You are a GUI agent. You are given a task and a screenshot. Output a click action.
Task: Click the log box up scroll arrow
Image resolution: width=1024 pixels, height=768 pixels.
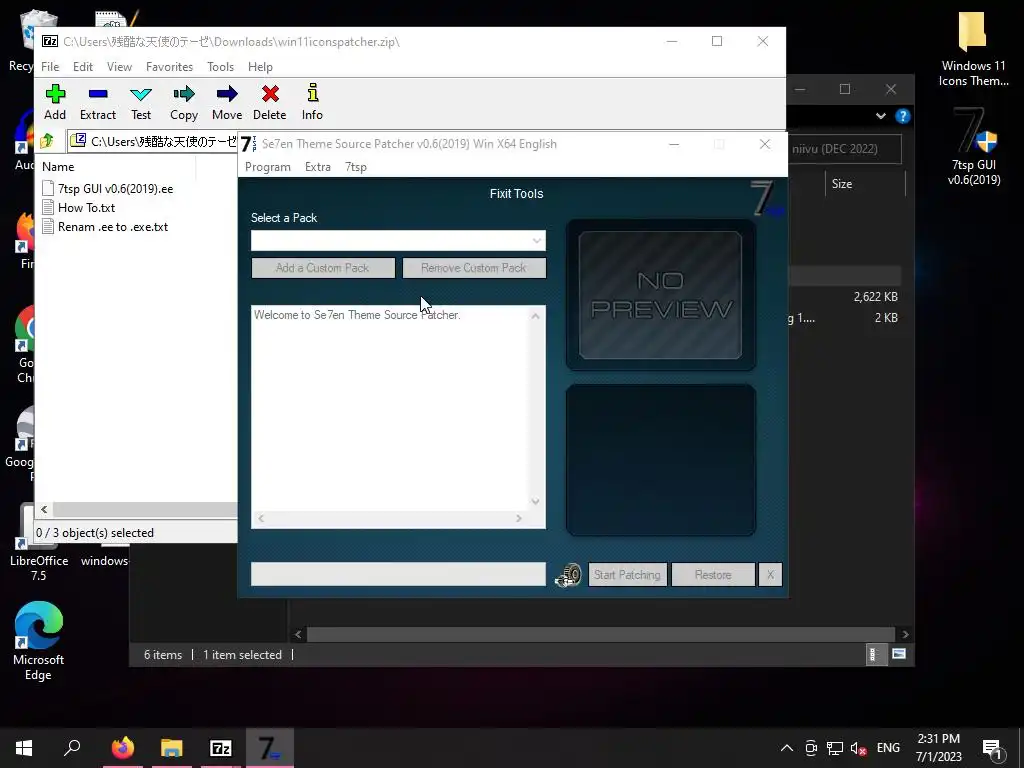coord(536,316)
